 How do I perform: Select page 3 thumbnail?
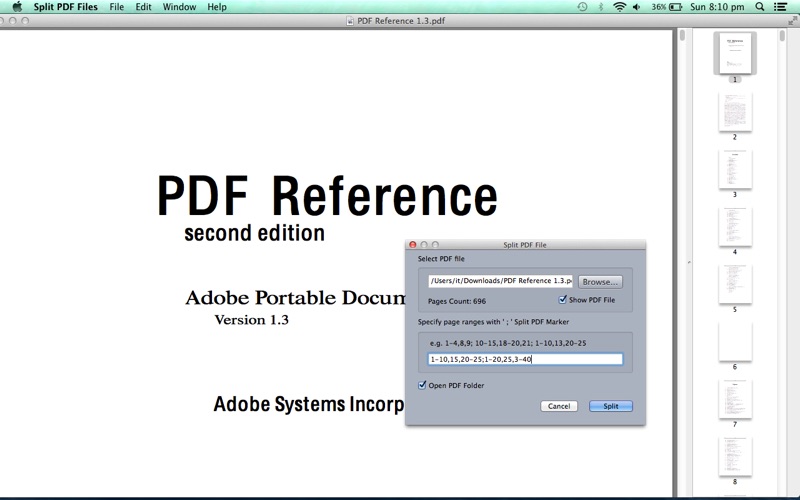(735, 169)
